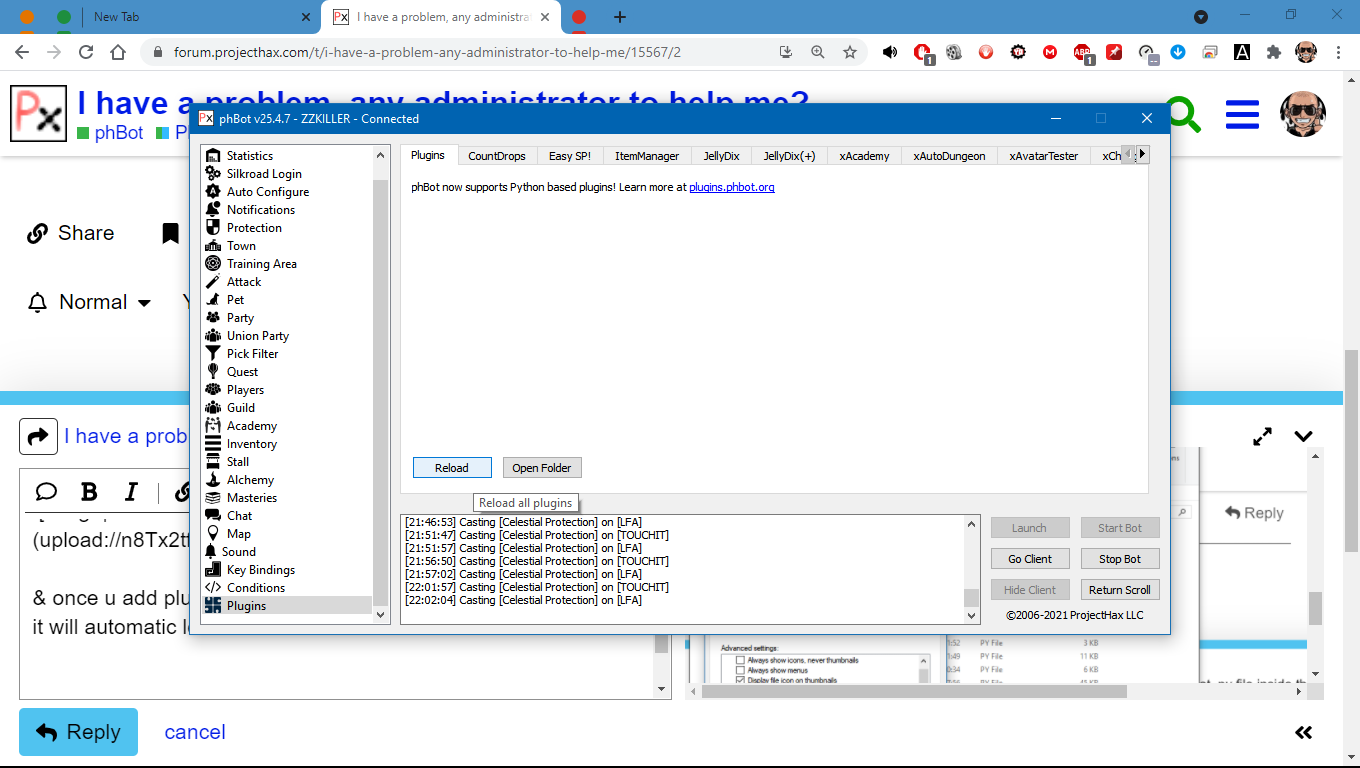Viewport: 1360px width, 768px height.
Task: Click the Stop Bot button
Action: pos(1119,559)
